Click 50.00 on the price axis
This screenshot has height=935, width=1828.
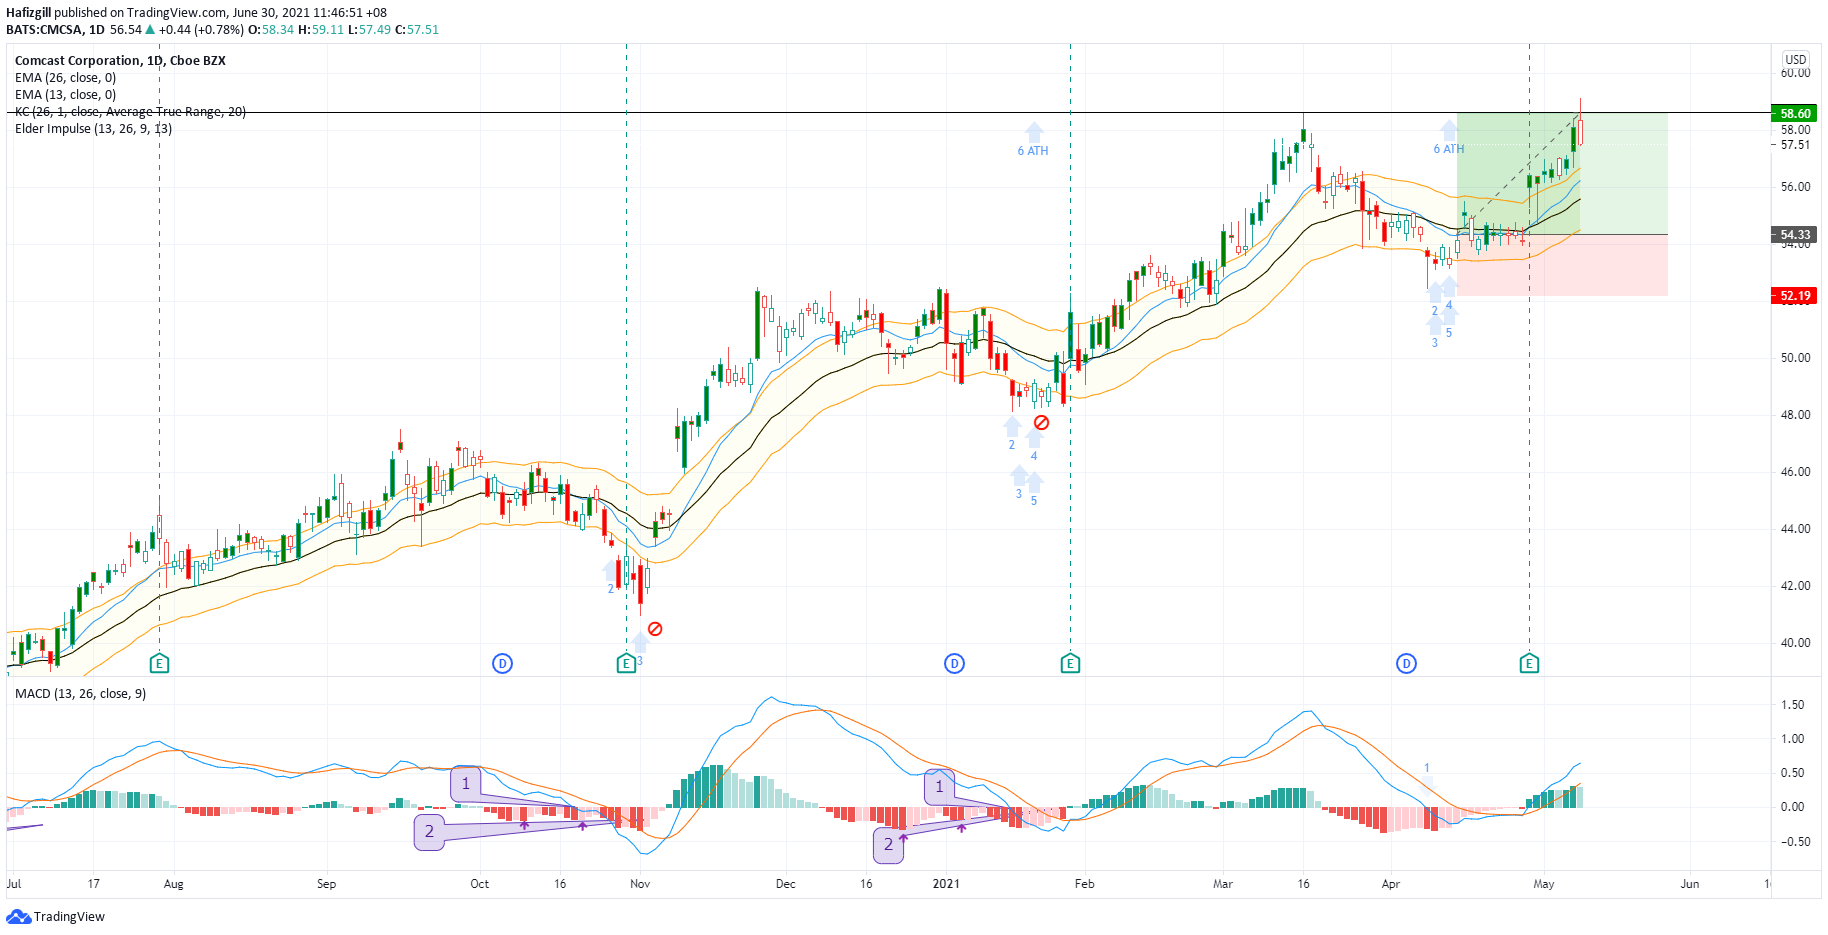point(1795,357)
